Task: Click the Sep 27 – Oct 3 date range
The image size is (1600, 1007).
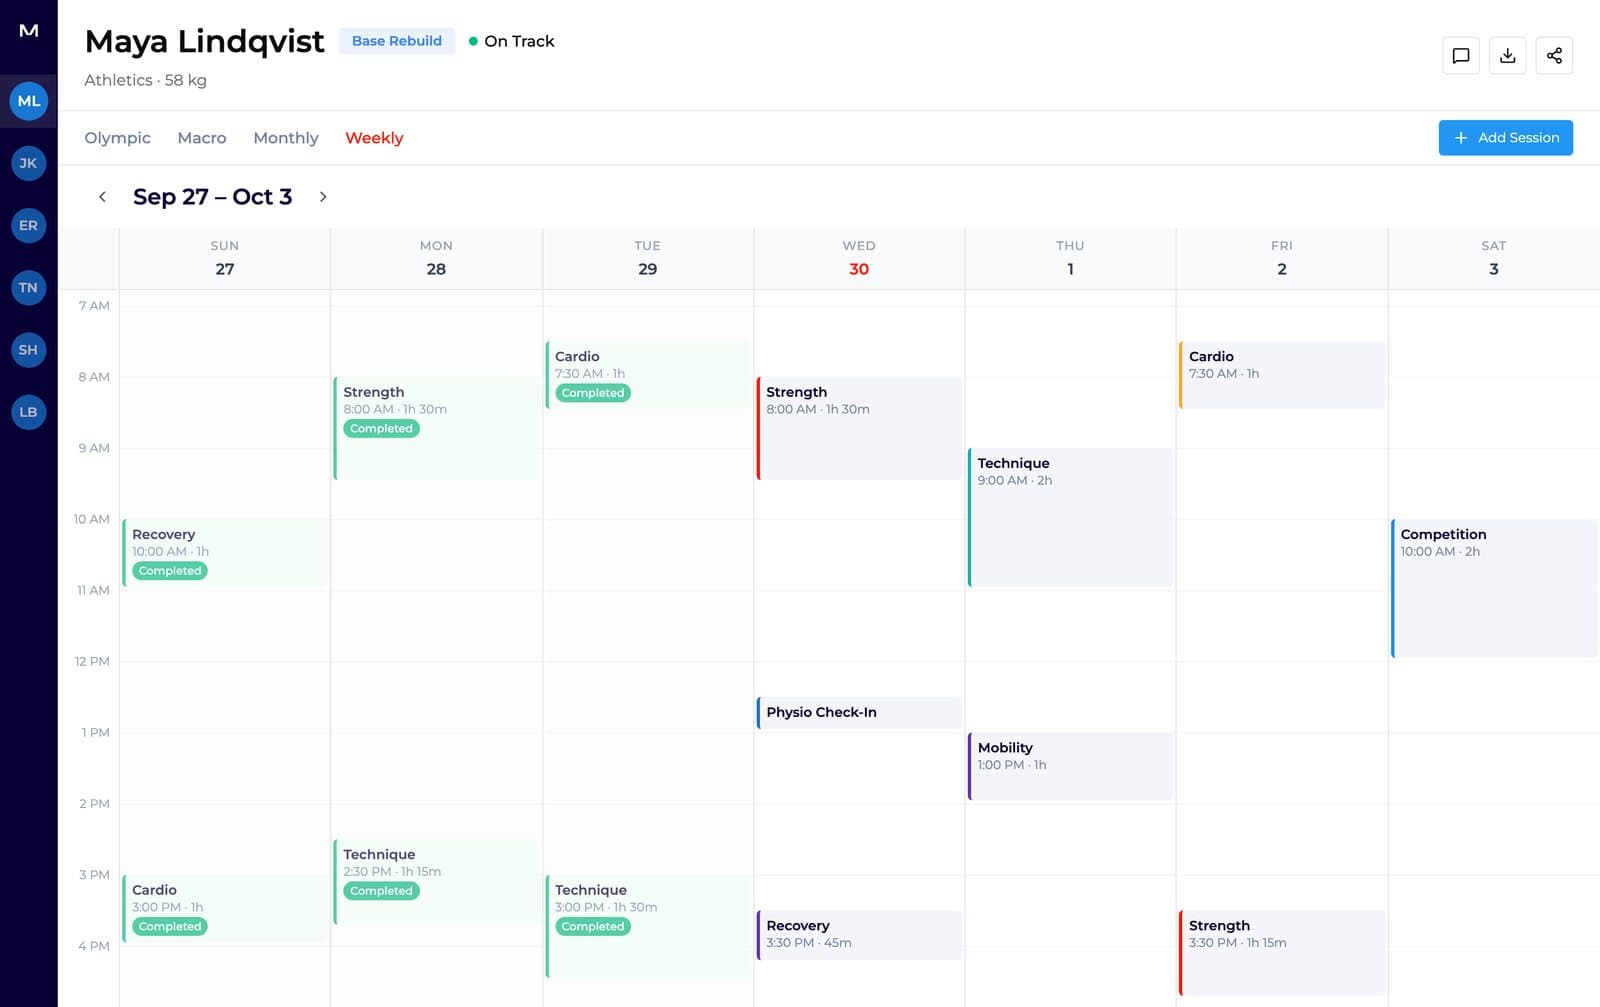Action: tap(212, 197)
